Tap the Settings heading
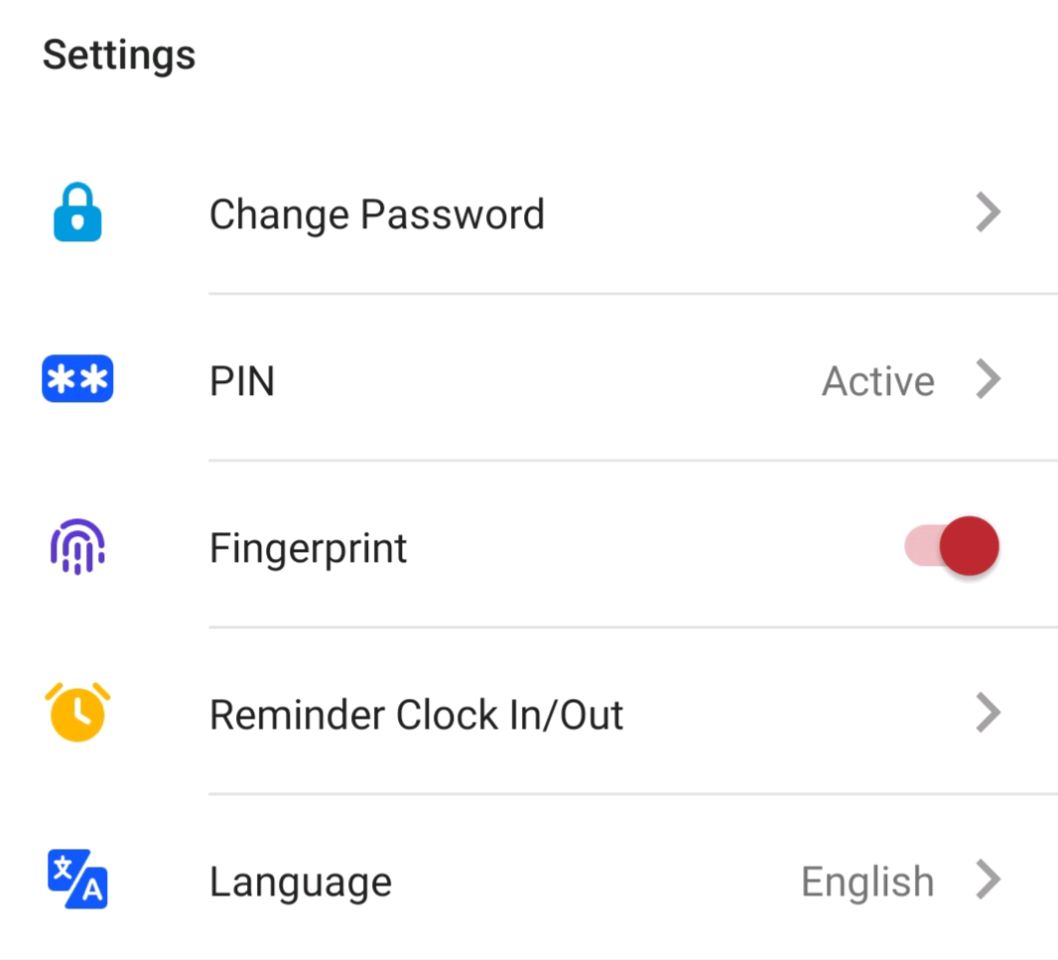Image resolution: width=1058 pixels, height=960 pixels. [119, 55]
